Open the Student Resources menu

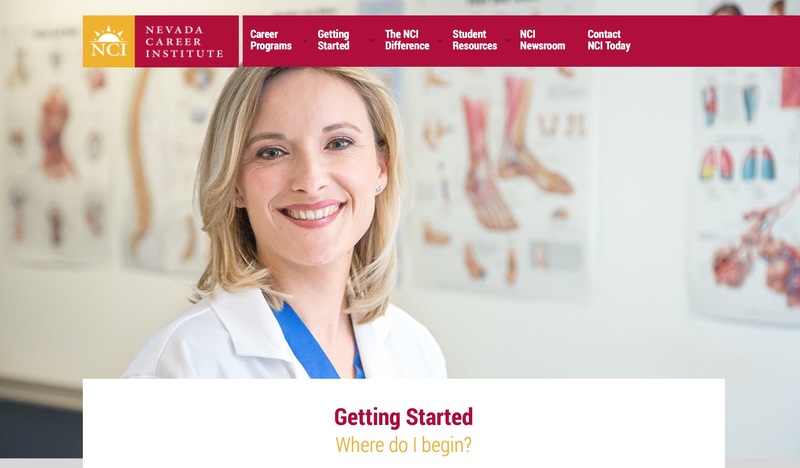click(x=474, y=40)
